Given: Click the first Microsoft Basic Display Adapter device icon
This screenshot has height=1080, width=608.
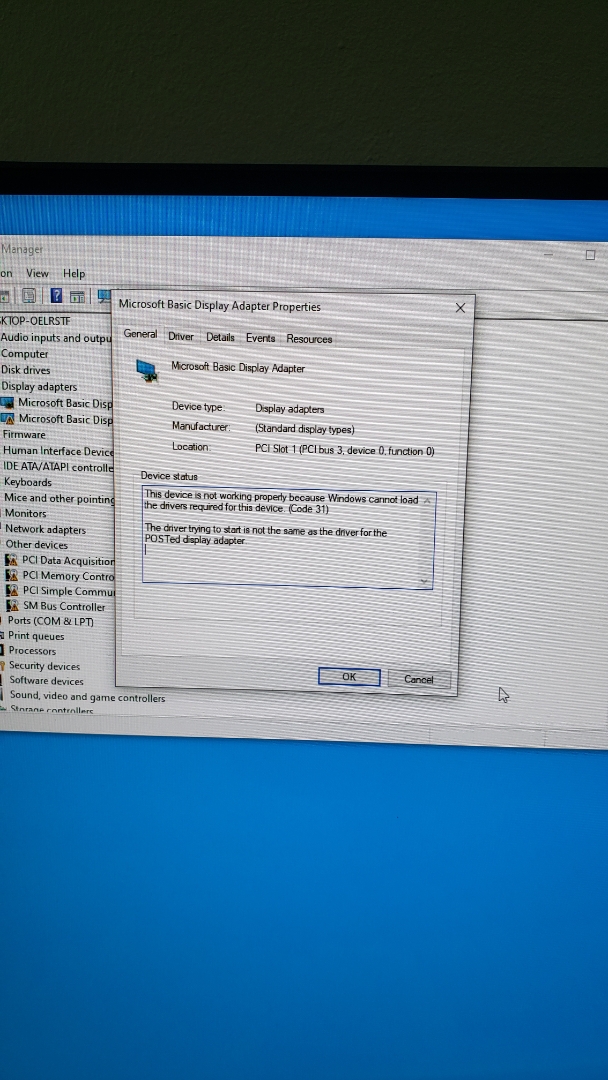Looking at the screenshot, I should point(8,403).
